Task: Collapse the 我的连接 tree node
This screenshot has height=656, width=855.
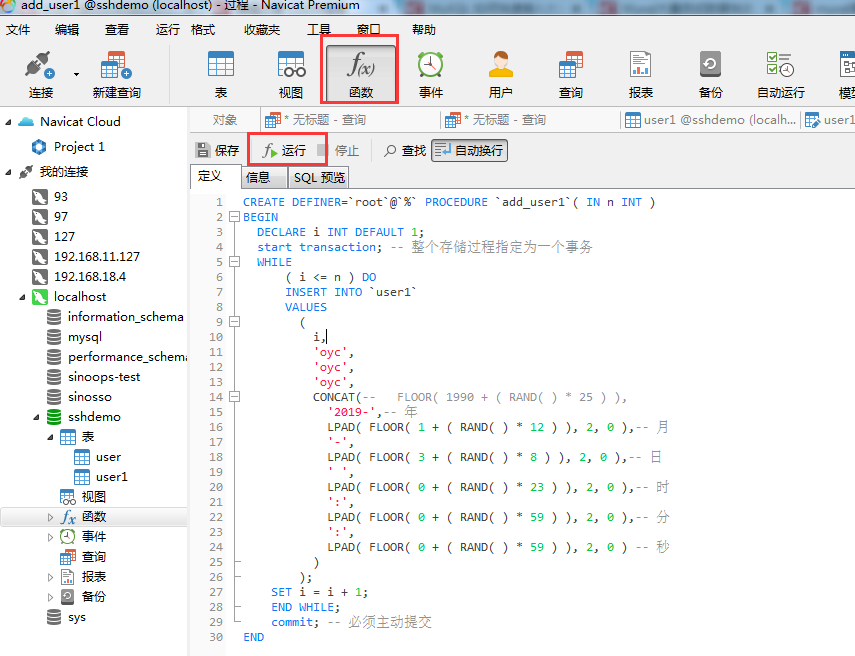Action: pyautogui.click(x=8, y=172)
